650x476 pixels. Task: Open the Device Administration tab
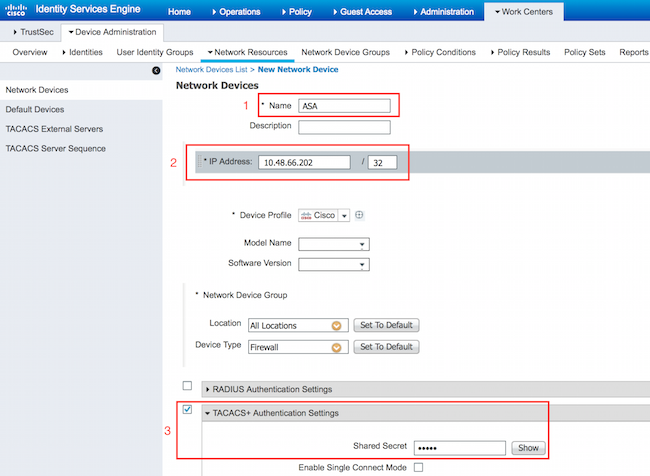(x=112, y=32)
